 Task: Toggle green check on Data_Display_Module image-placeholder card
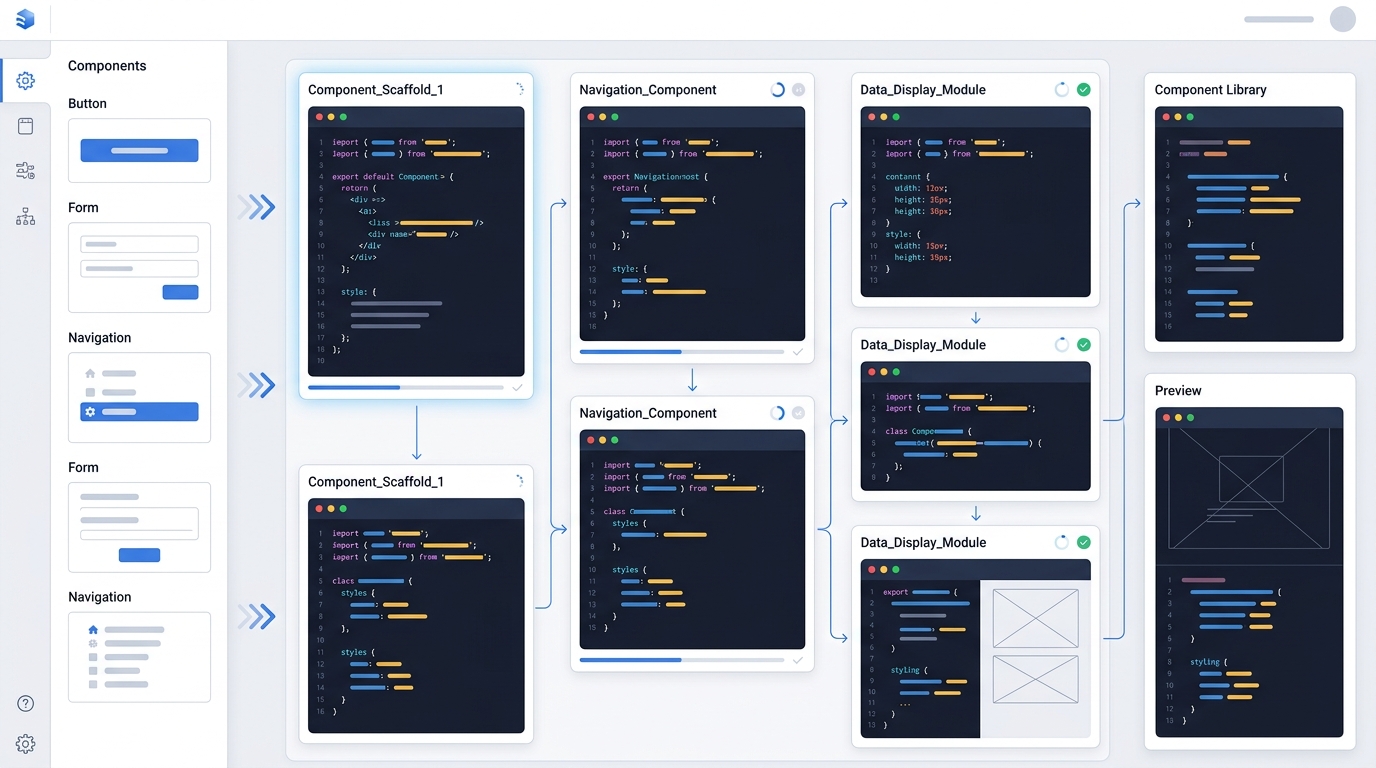click(1083, 542)
